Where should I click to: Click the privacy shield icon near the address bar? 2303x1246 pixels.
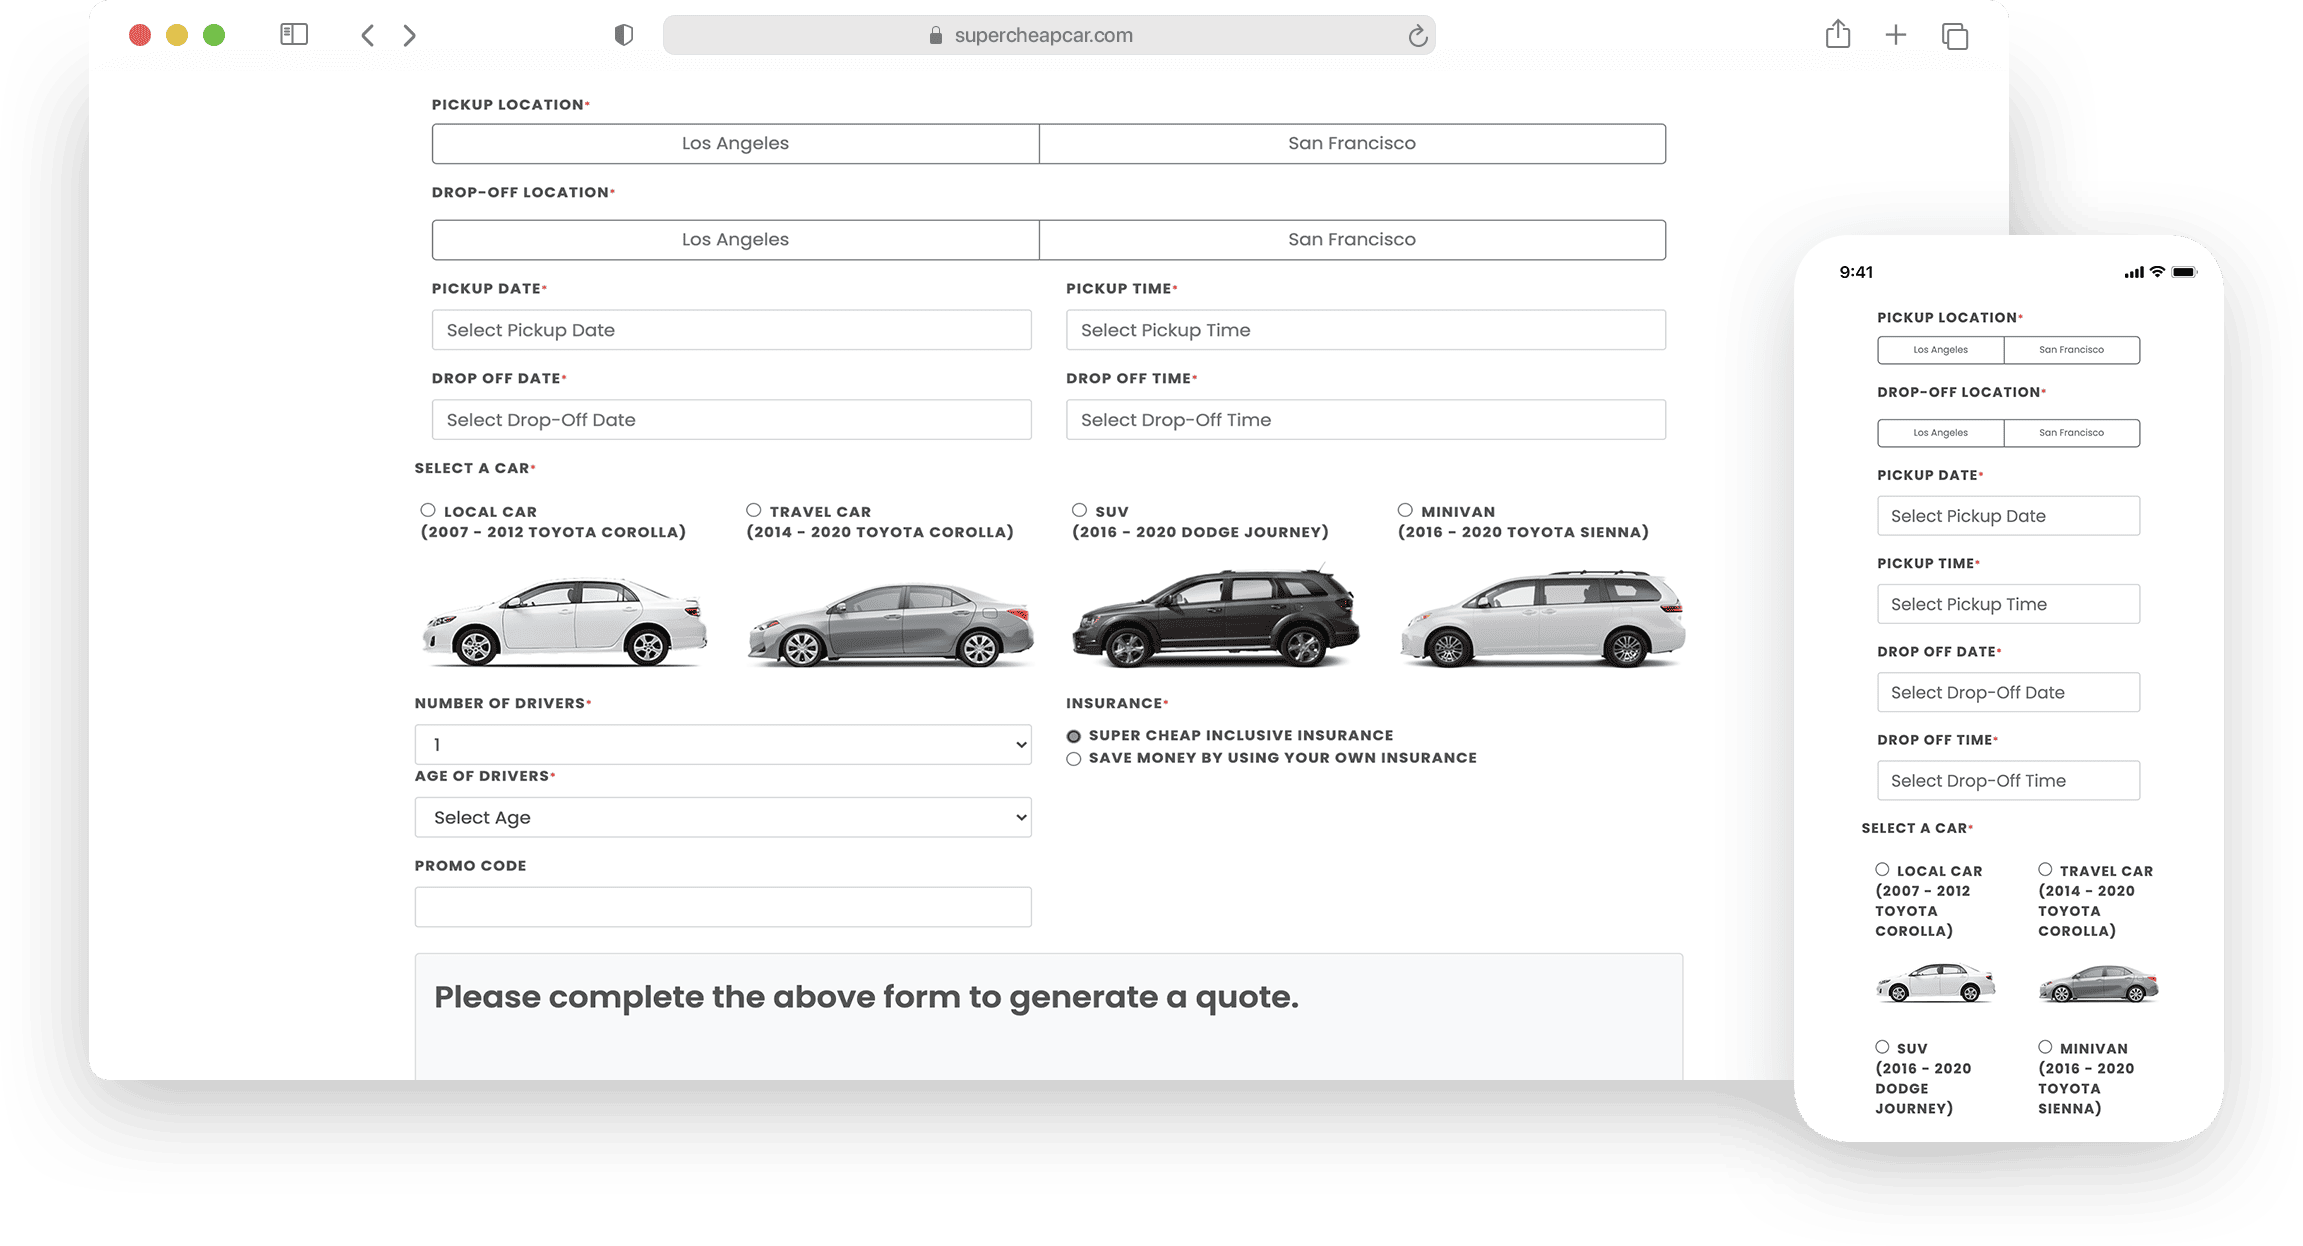[x=624, y=34]
